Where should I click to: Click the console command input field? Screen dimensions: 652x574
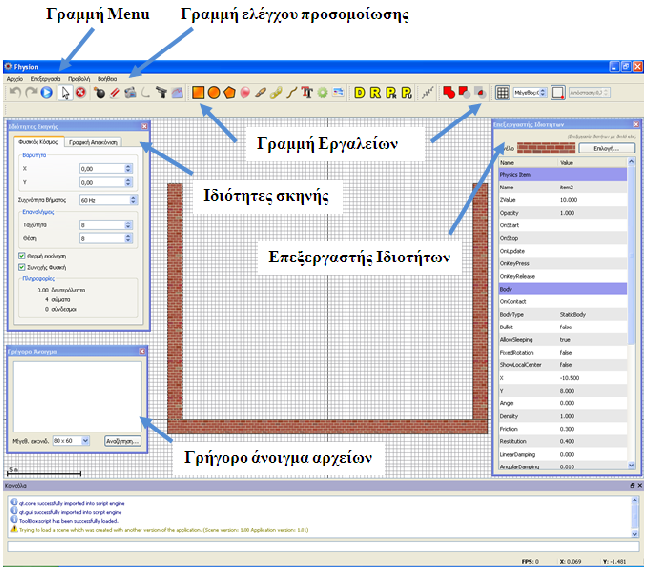[x=323, y=547]
